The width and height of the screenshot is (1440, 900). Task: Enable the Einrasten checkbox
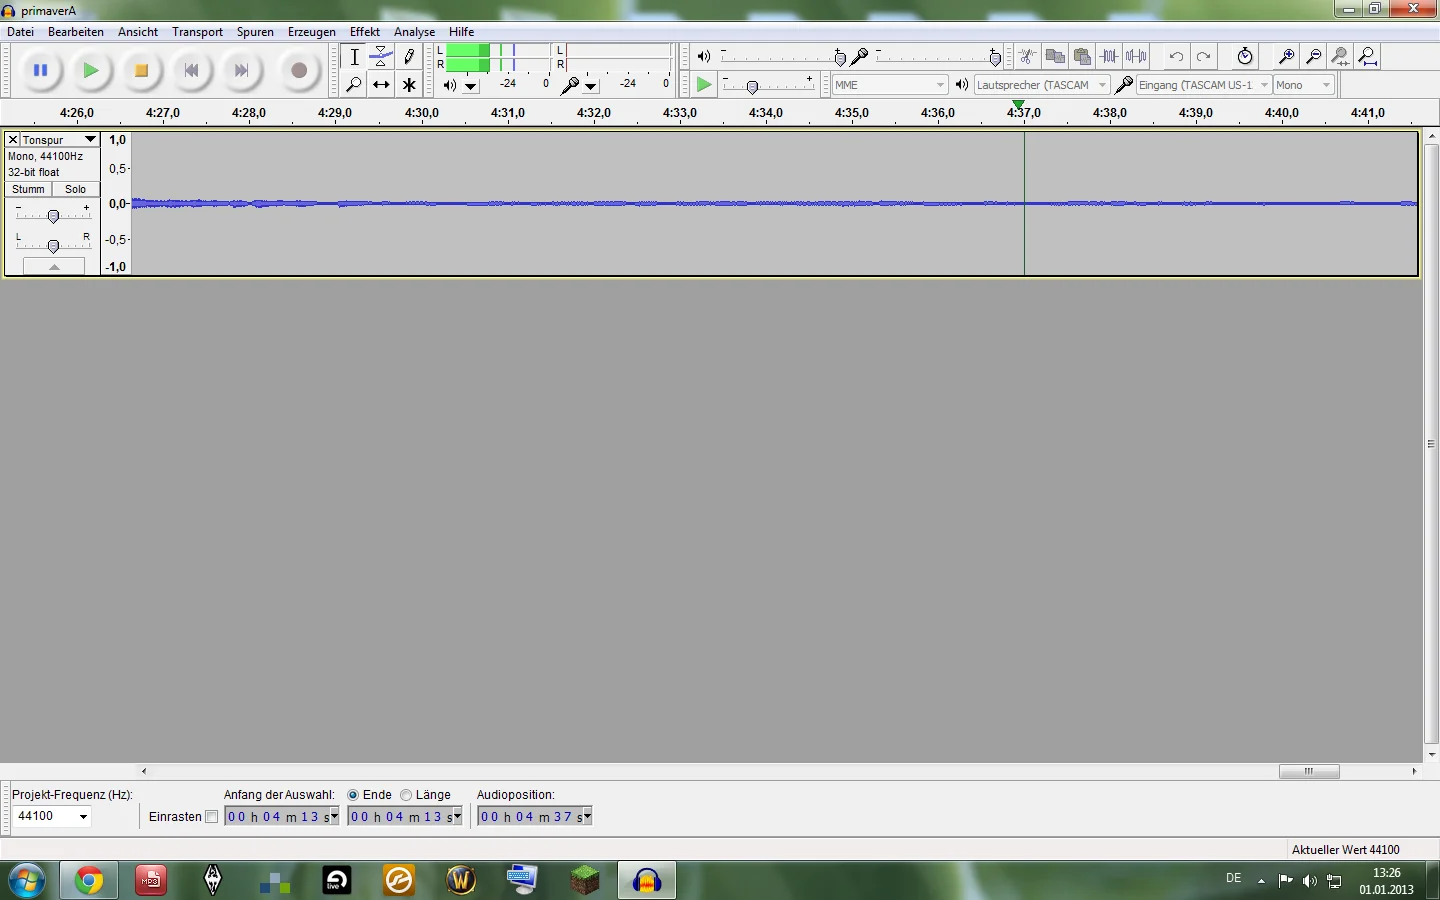211,817
